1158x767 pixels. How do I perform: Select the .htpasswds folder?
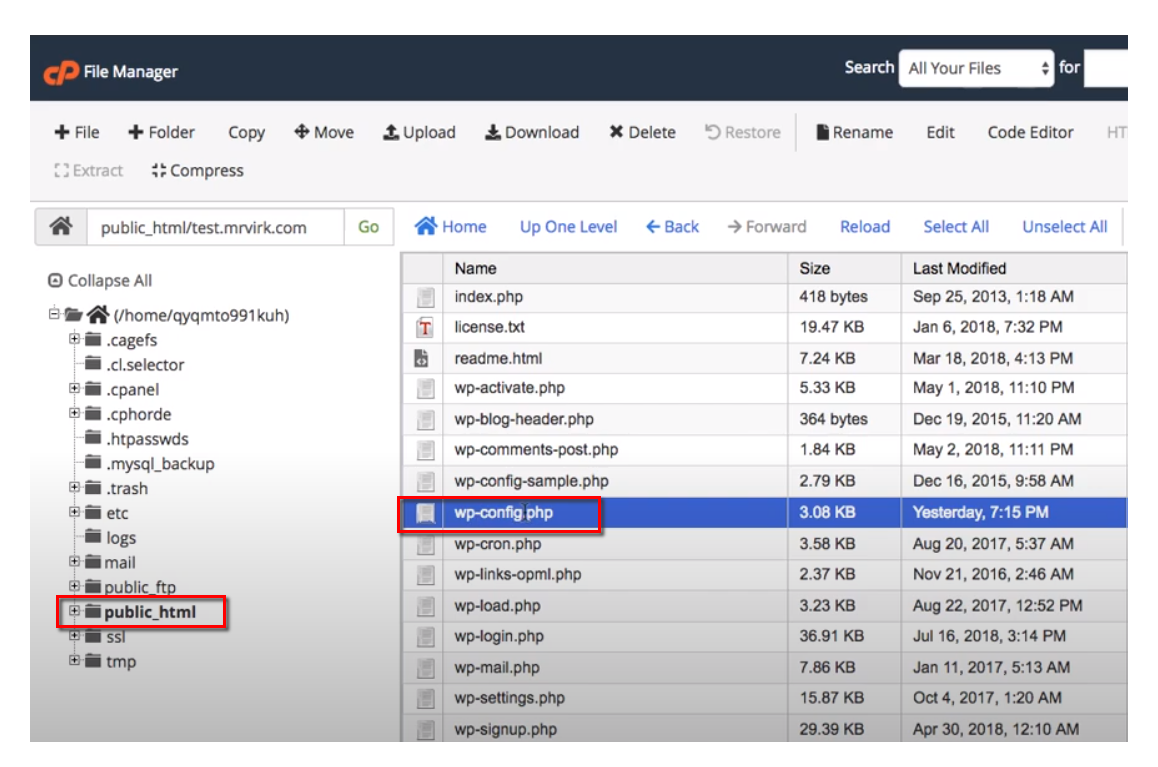point(137,438)
